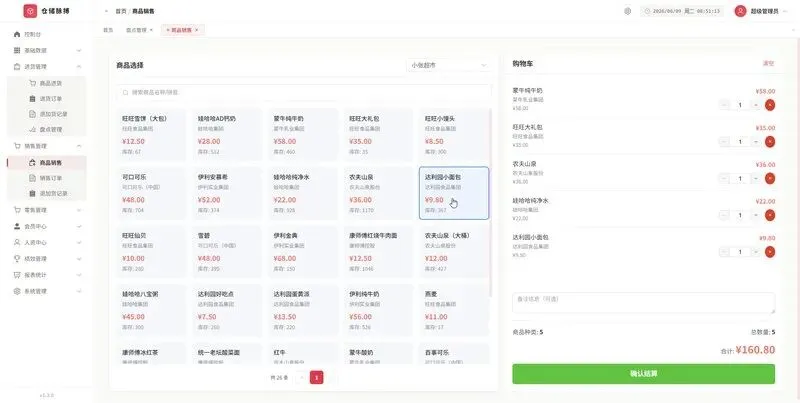This screenshot has width=800, height=403.
Task: Expand the 系统管理 menu chevron
Action: (x=79, y=291)
